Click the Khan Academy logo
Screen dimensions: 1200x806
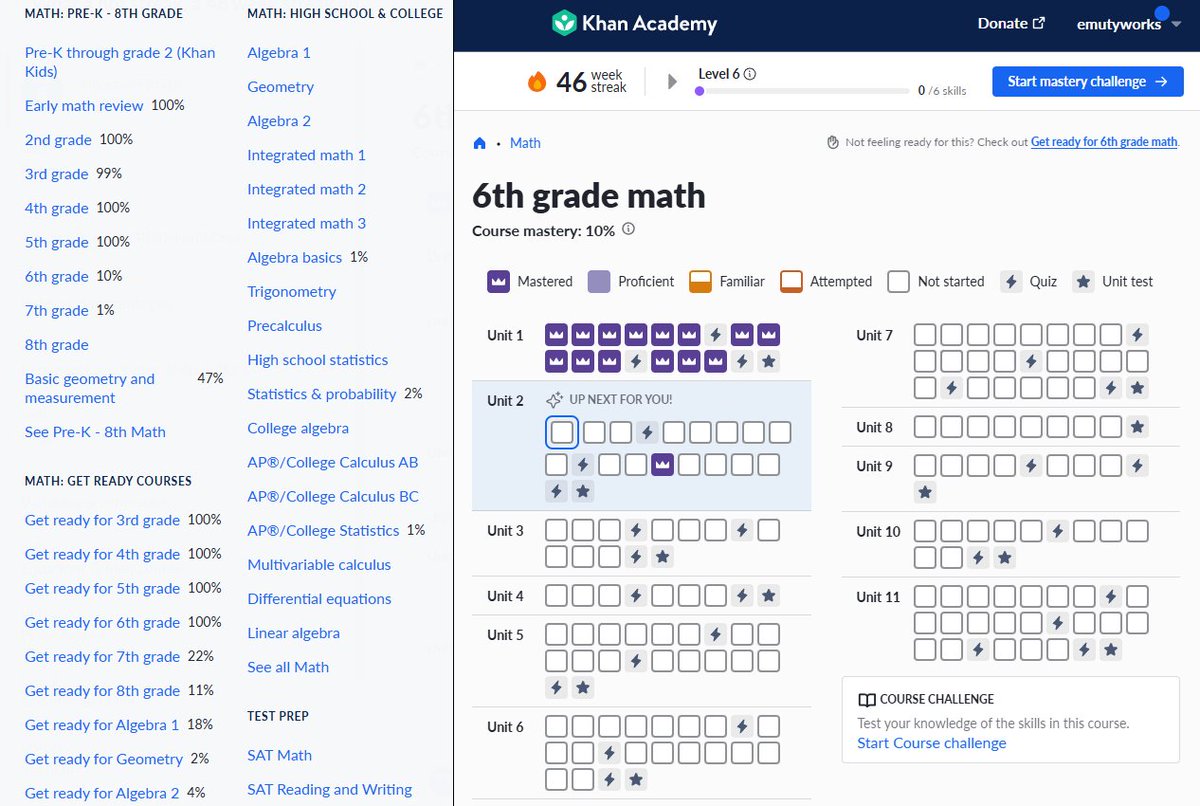(x=634, y=24)
